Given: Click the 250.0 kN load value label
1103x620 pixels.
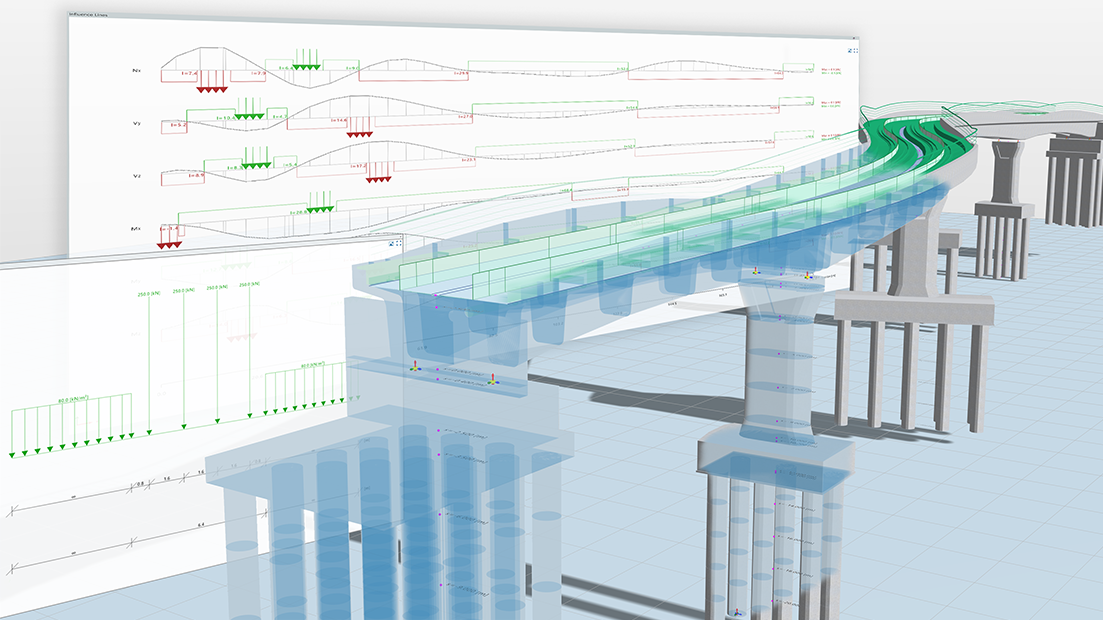Looking at the screenshot, I should click(149, 293).
